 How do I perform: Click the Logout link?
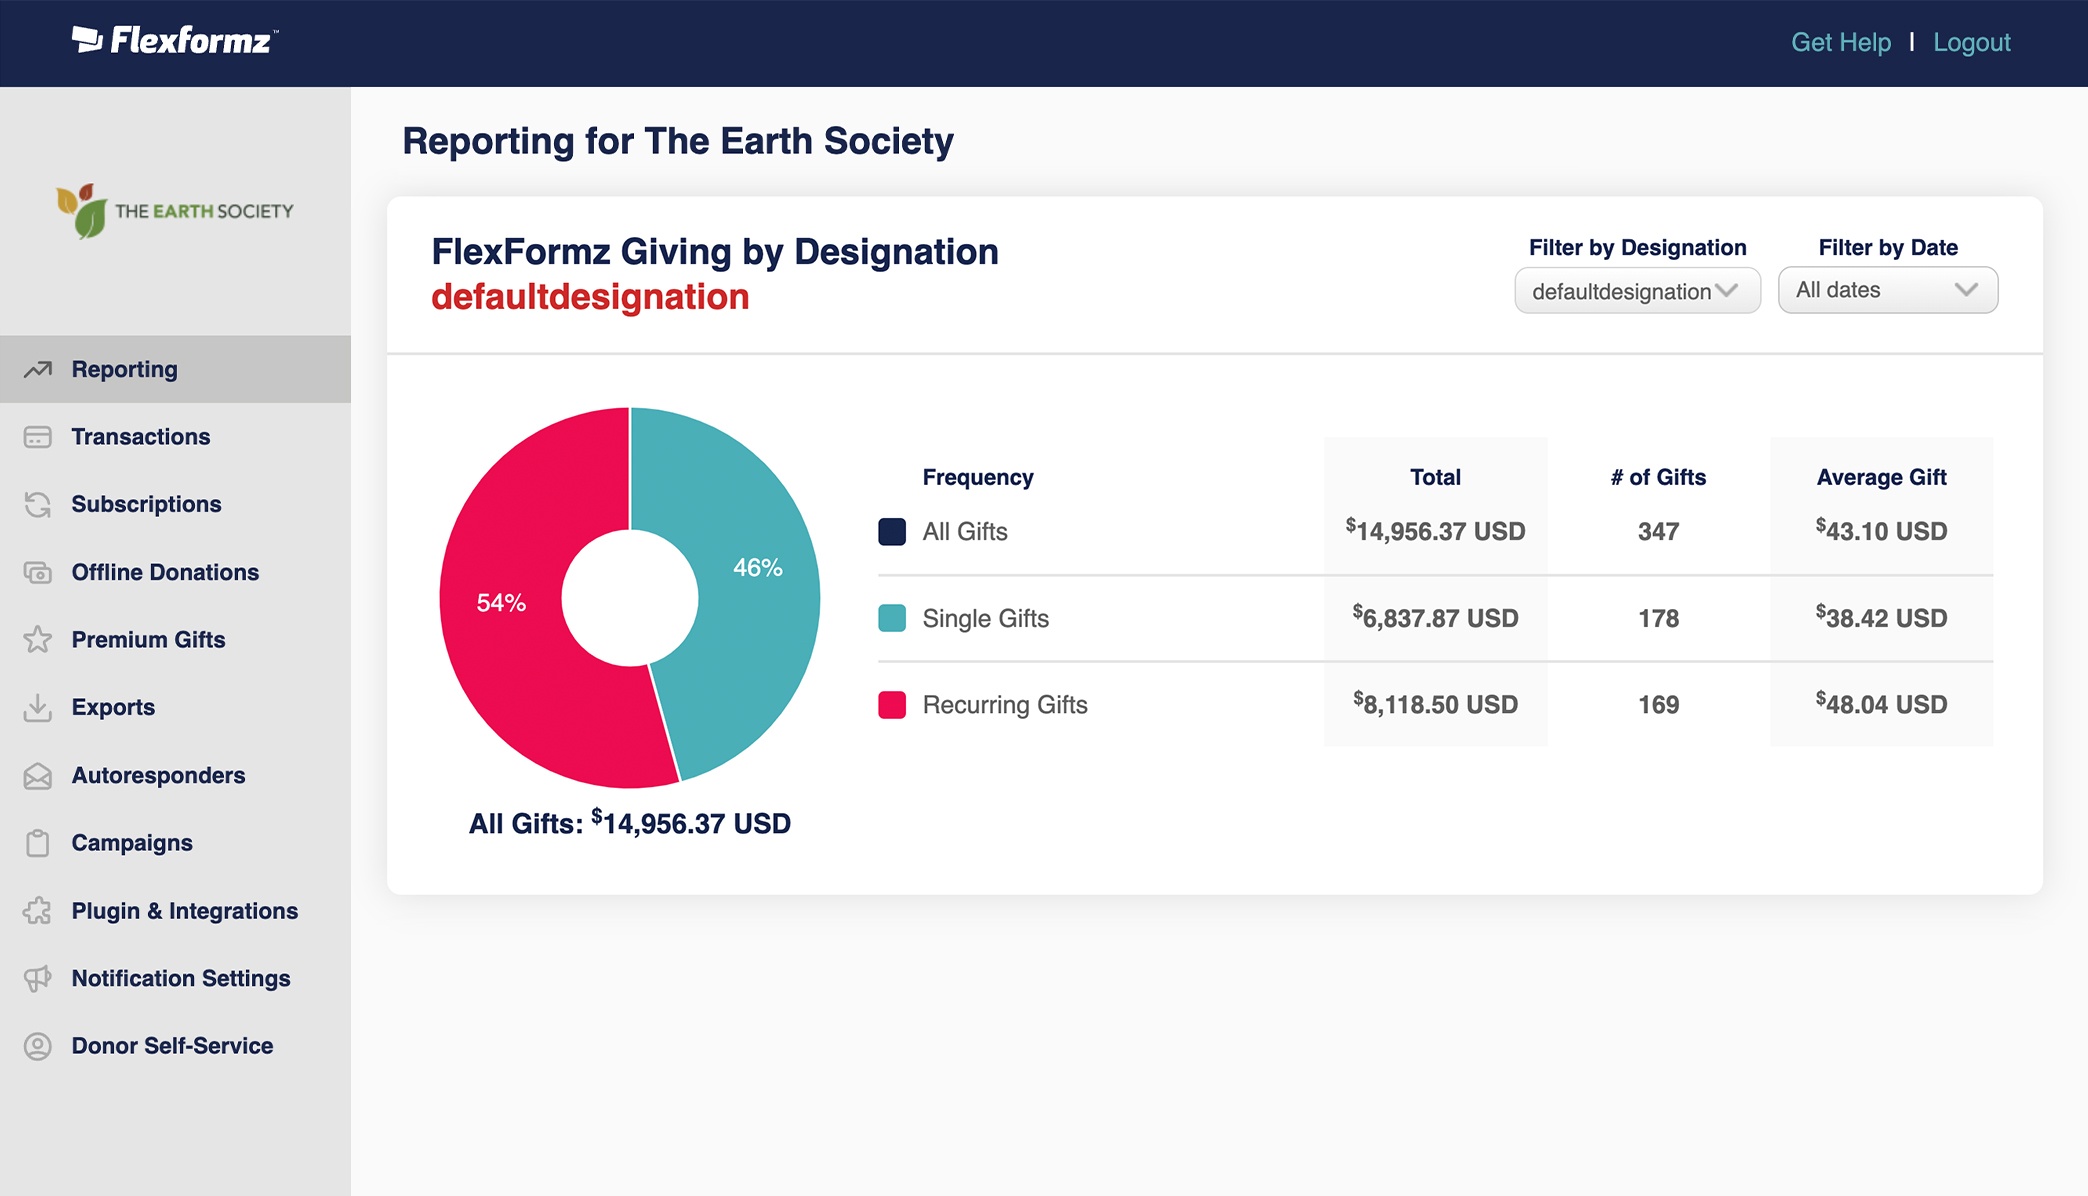click(1971, 42)
